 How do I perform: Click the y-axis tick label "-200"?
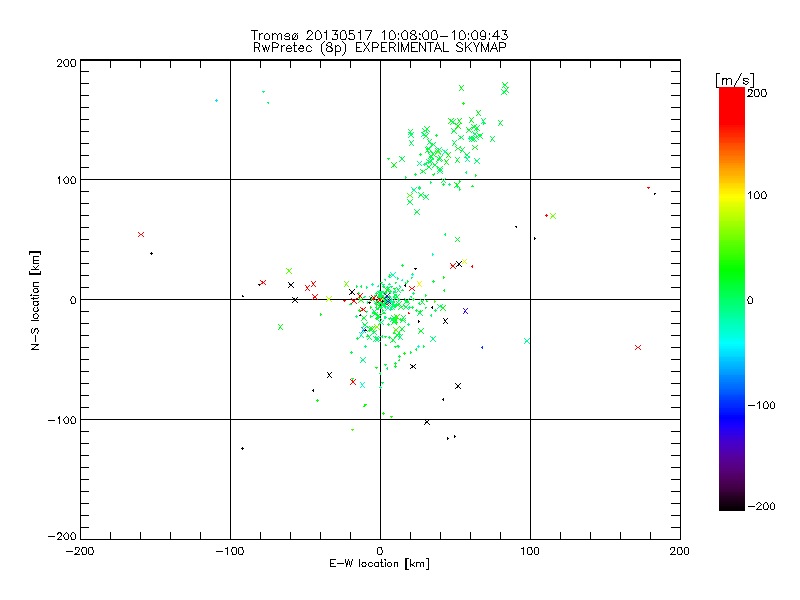click(62, 536)
